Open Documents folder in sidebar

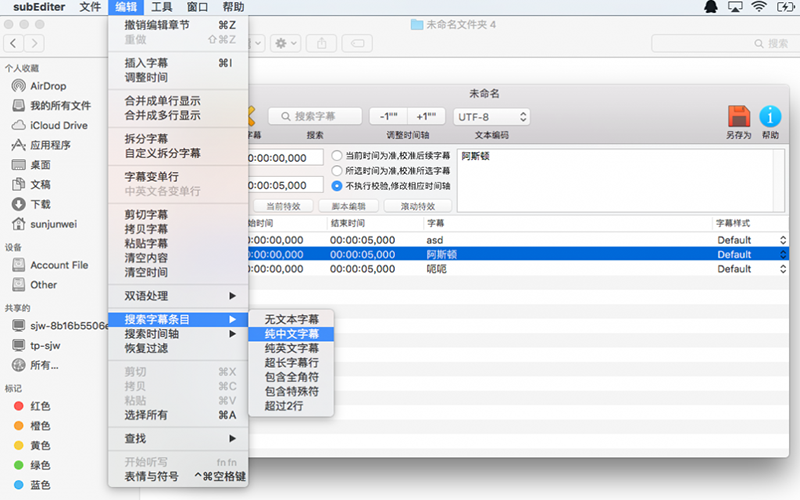tap(32, 184)
